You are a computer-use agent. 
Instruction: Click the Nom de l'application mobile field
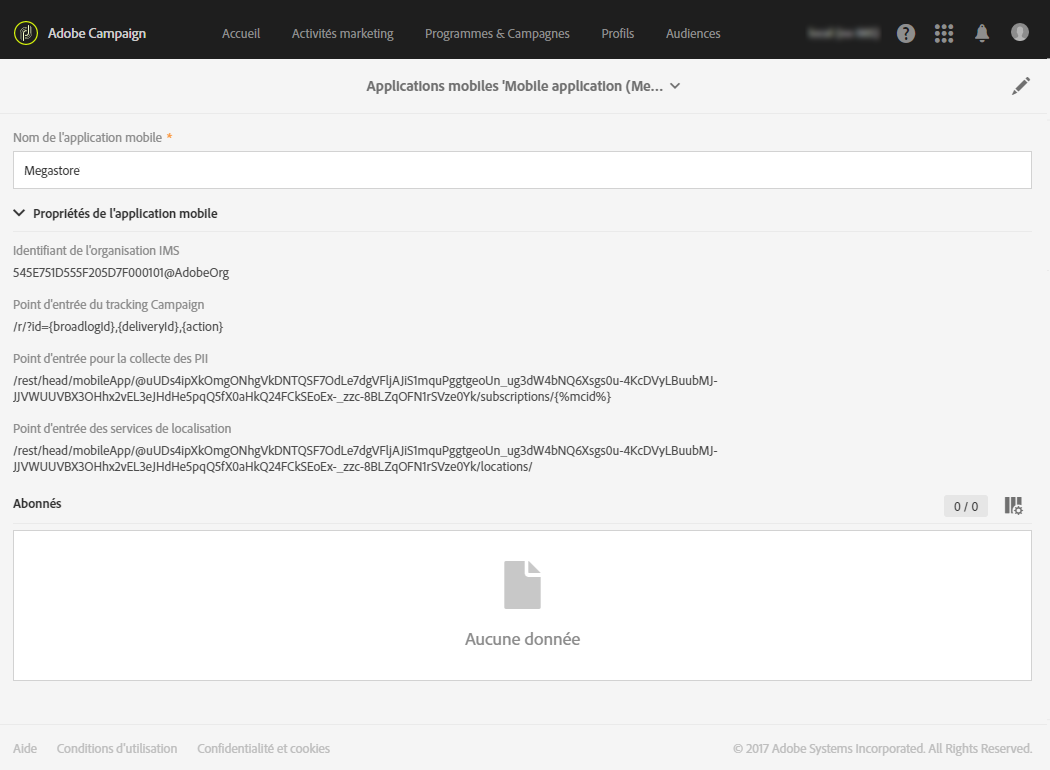522,170
